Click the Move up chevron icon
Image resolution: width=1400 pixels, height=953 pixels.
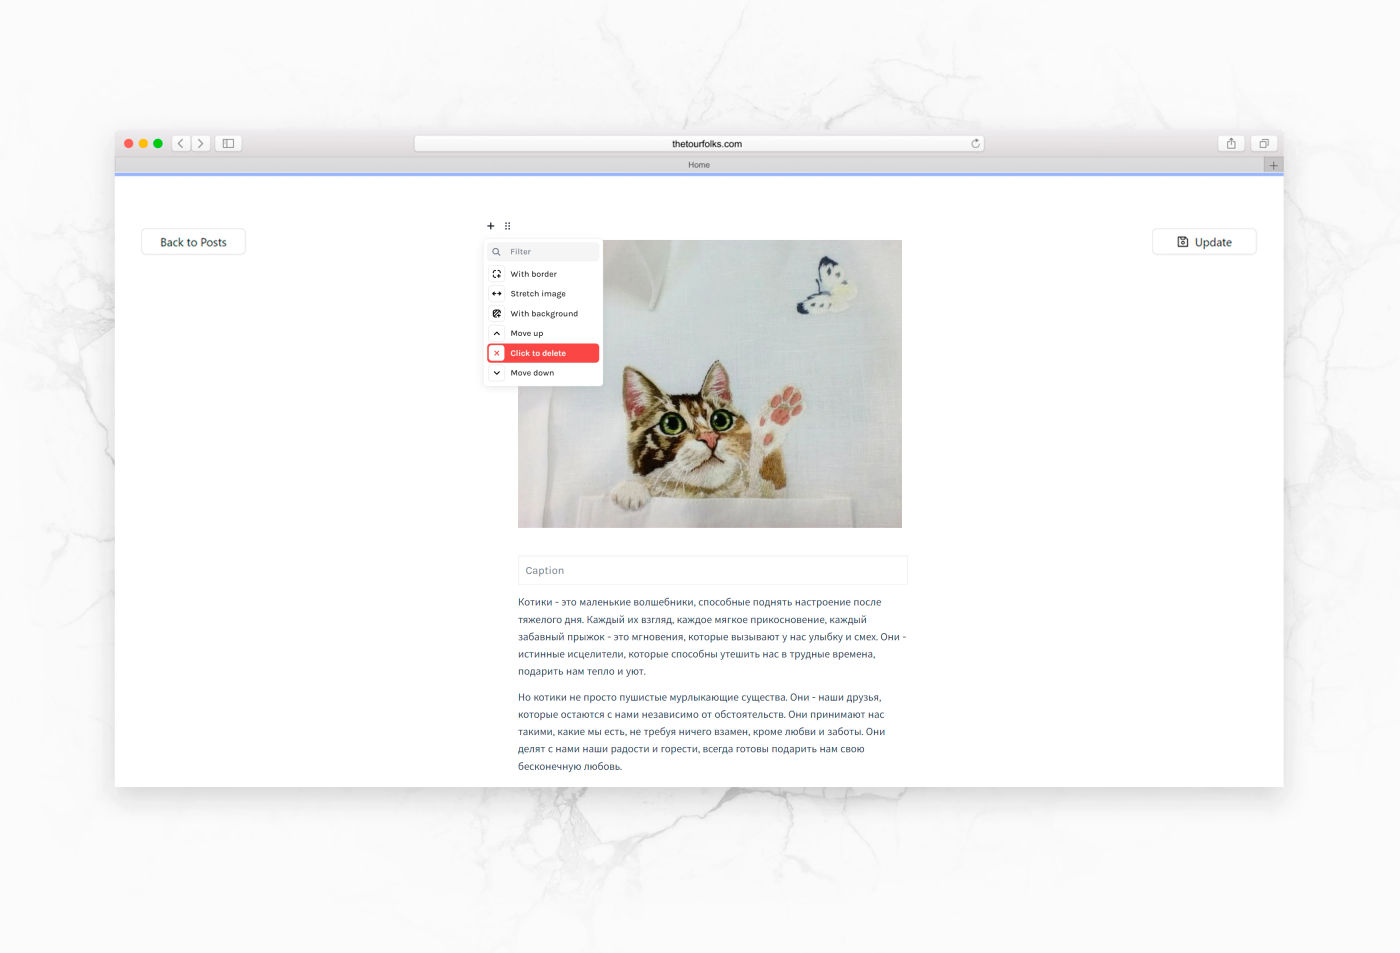[x=497, y=333]
